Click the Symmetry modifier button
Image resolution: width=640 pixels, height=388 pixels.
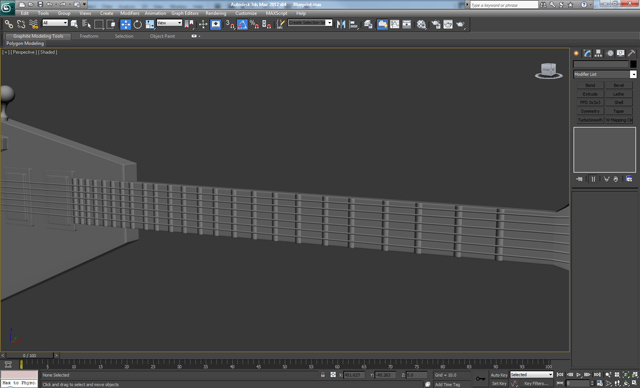(x=590, y=111)
